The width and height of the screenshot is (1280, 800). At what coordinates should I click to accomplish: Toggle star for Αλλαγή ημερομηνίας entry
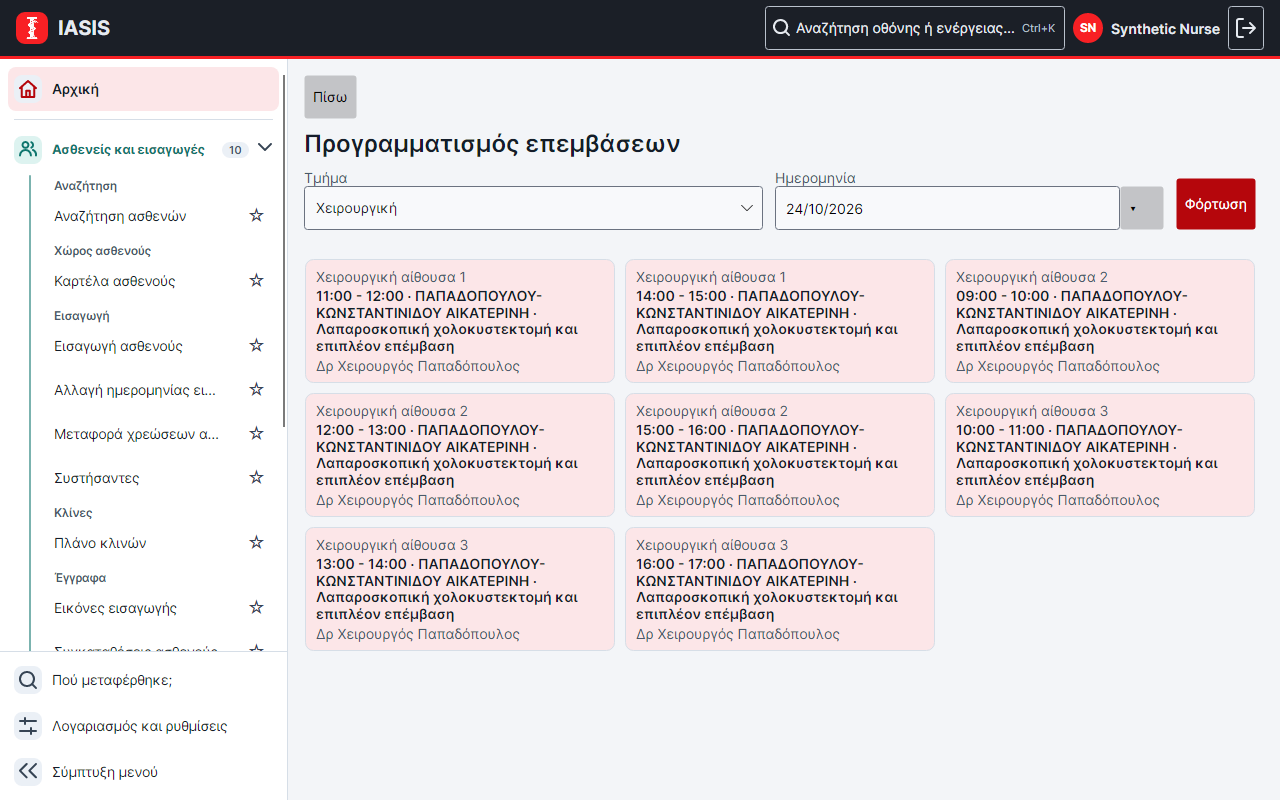tap(256, 389)
